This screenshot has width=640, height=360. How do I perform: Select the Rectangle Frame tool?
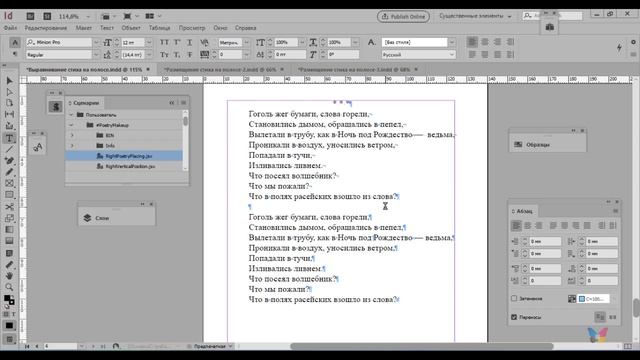coord(9,183)
